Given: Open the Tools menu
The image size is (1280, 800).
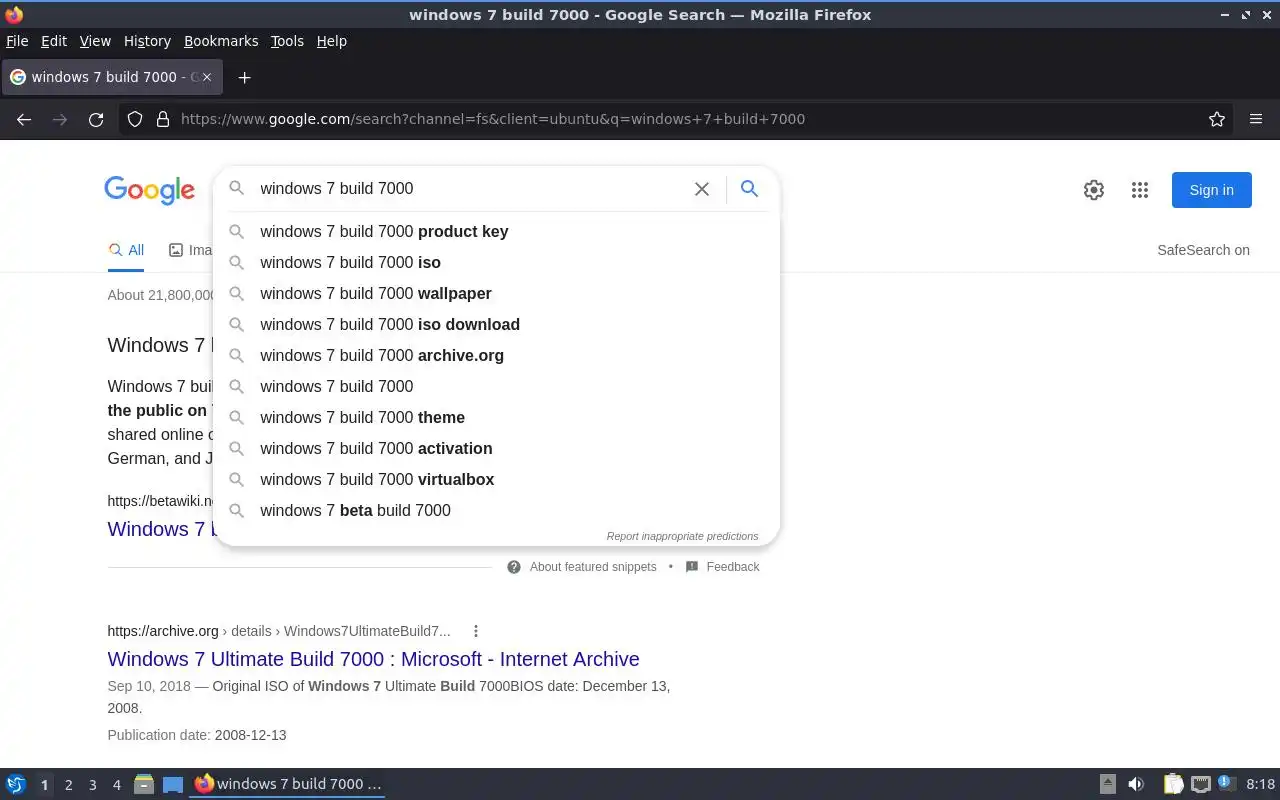Looking at the screenshot, I should pyautogui.click(x=287, y=41).
